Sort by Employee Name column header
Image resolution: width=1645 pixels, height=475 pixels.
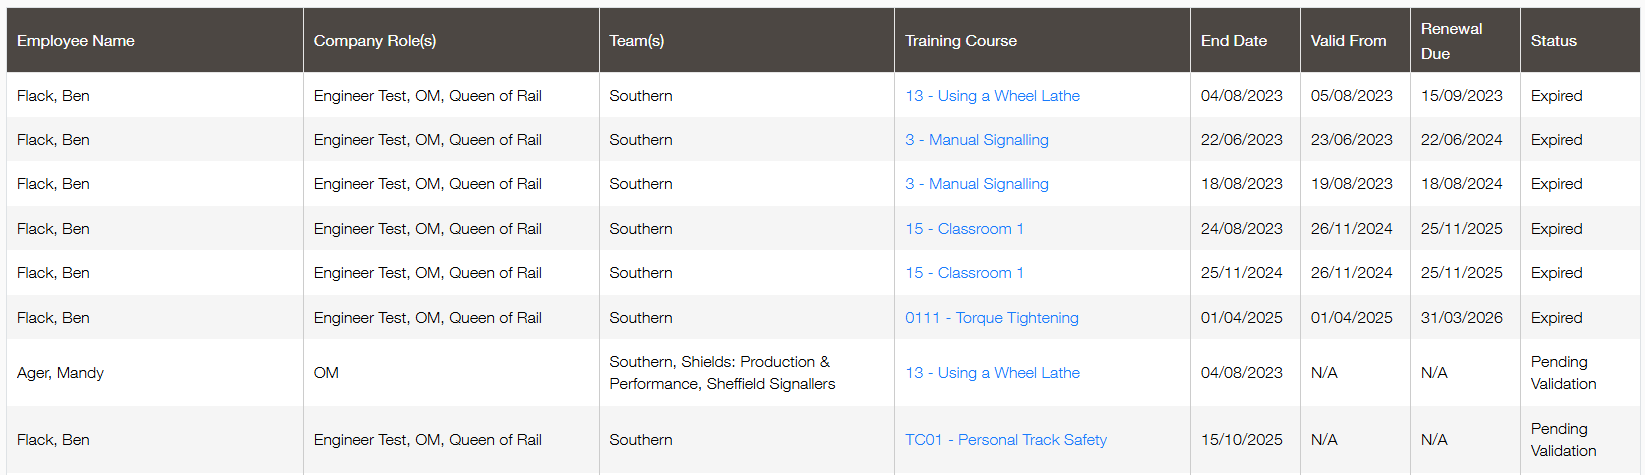click(76, 41)
